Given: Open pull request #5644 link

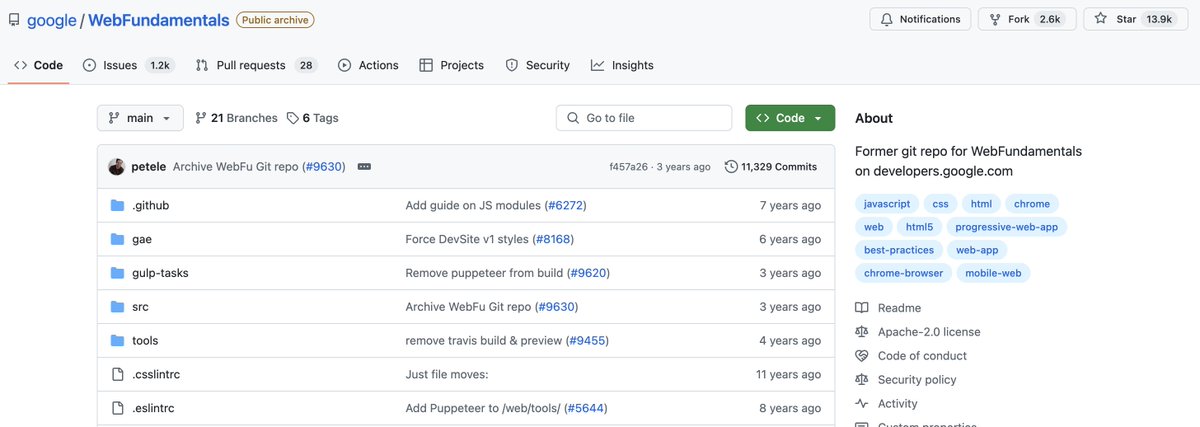Looking at the screenshot, I should click(x=585, y=408).
